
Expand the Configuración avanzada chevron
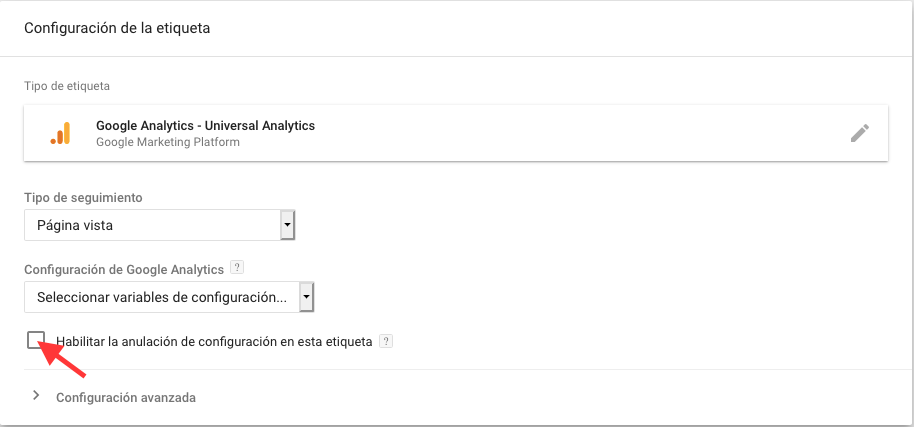pyautogui.click(x=36, y=396)
